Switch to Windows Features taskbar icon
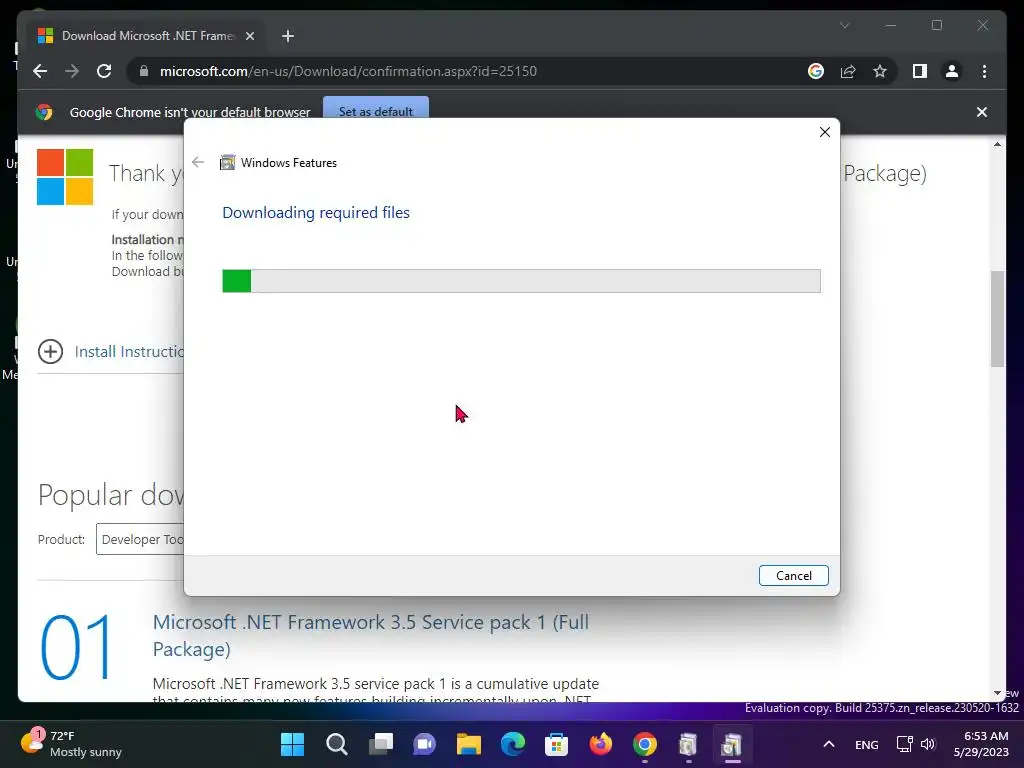 point(732,744)
